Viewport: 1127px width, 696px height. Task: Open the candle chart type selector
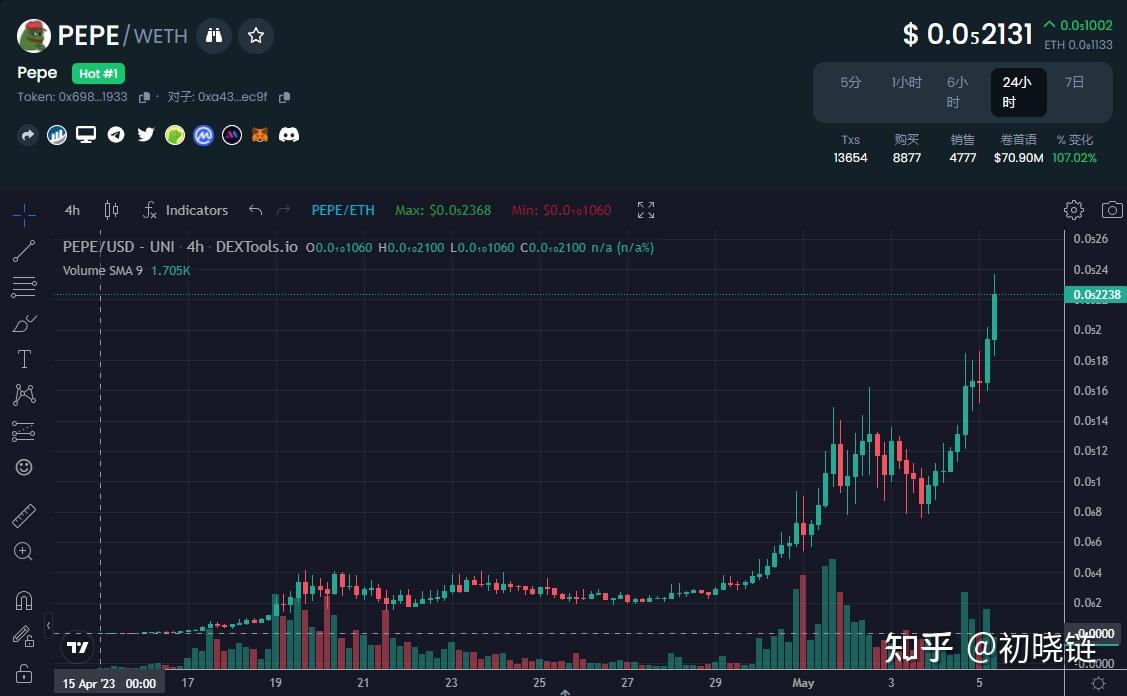coord(111,210)
